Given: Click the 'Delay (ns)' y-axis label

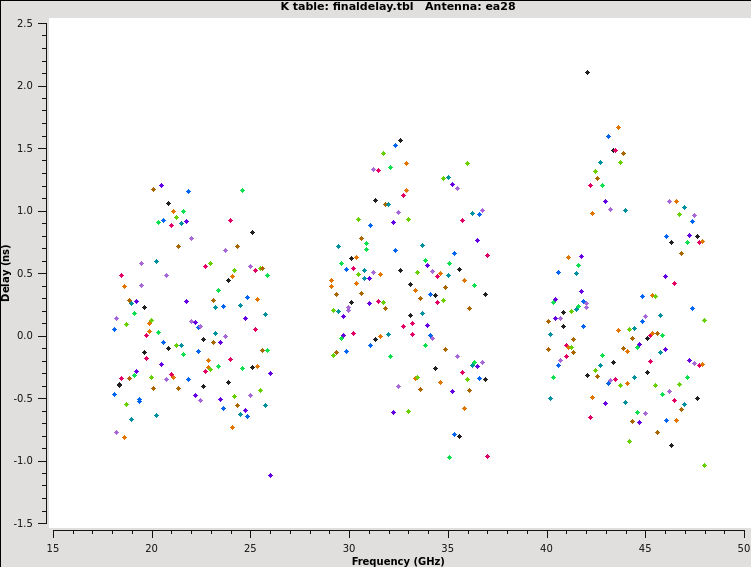Looking at the screenshot, I should [7, 272].
